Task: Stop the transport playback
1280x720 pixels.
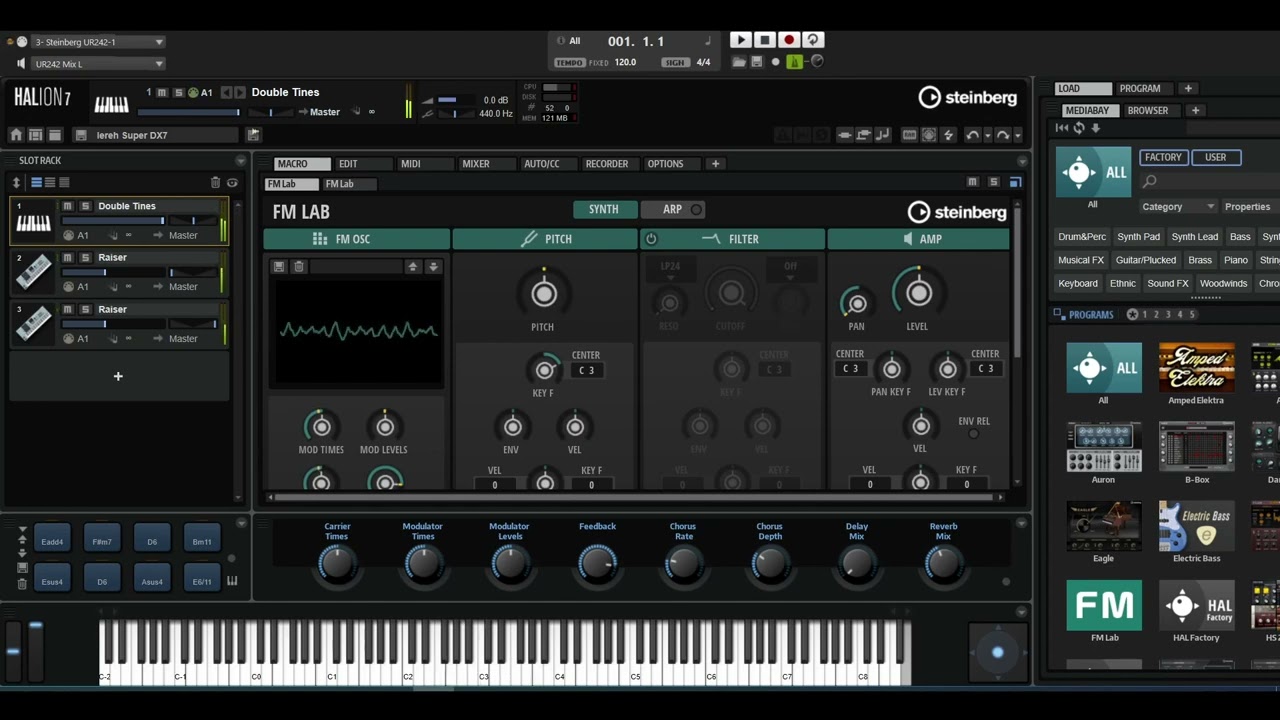Action: click(765, 40)
